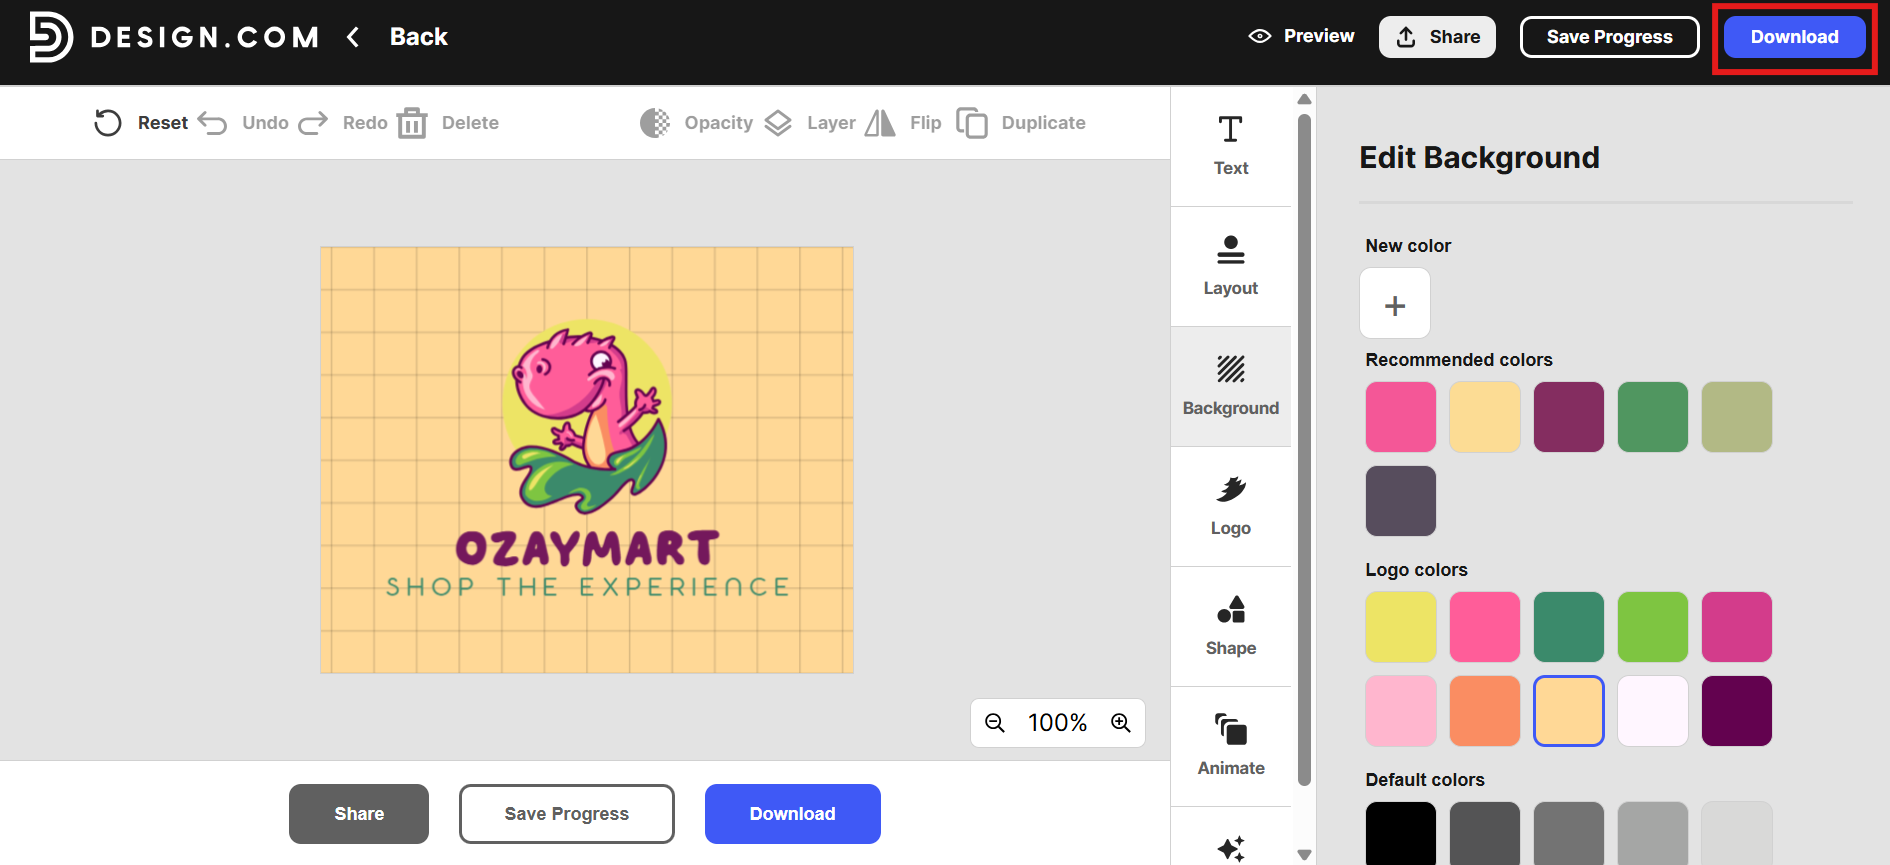
Task: Click the panel scrollbar down arrow
Action: [x=1304, y=855]
